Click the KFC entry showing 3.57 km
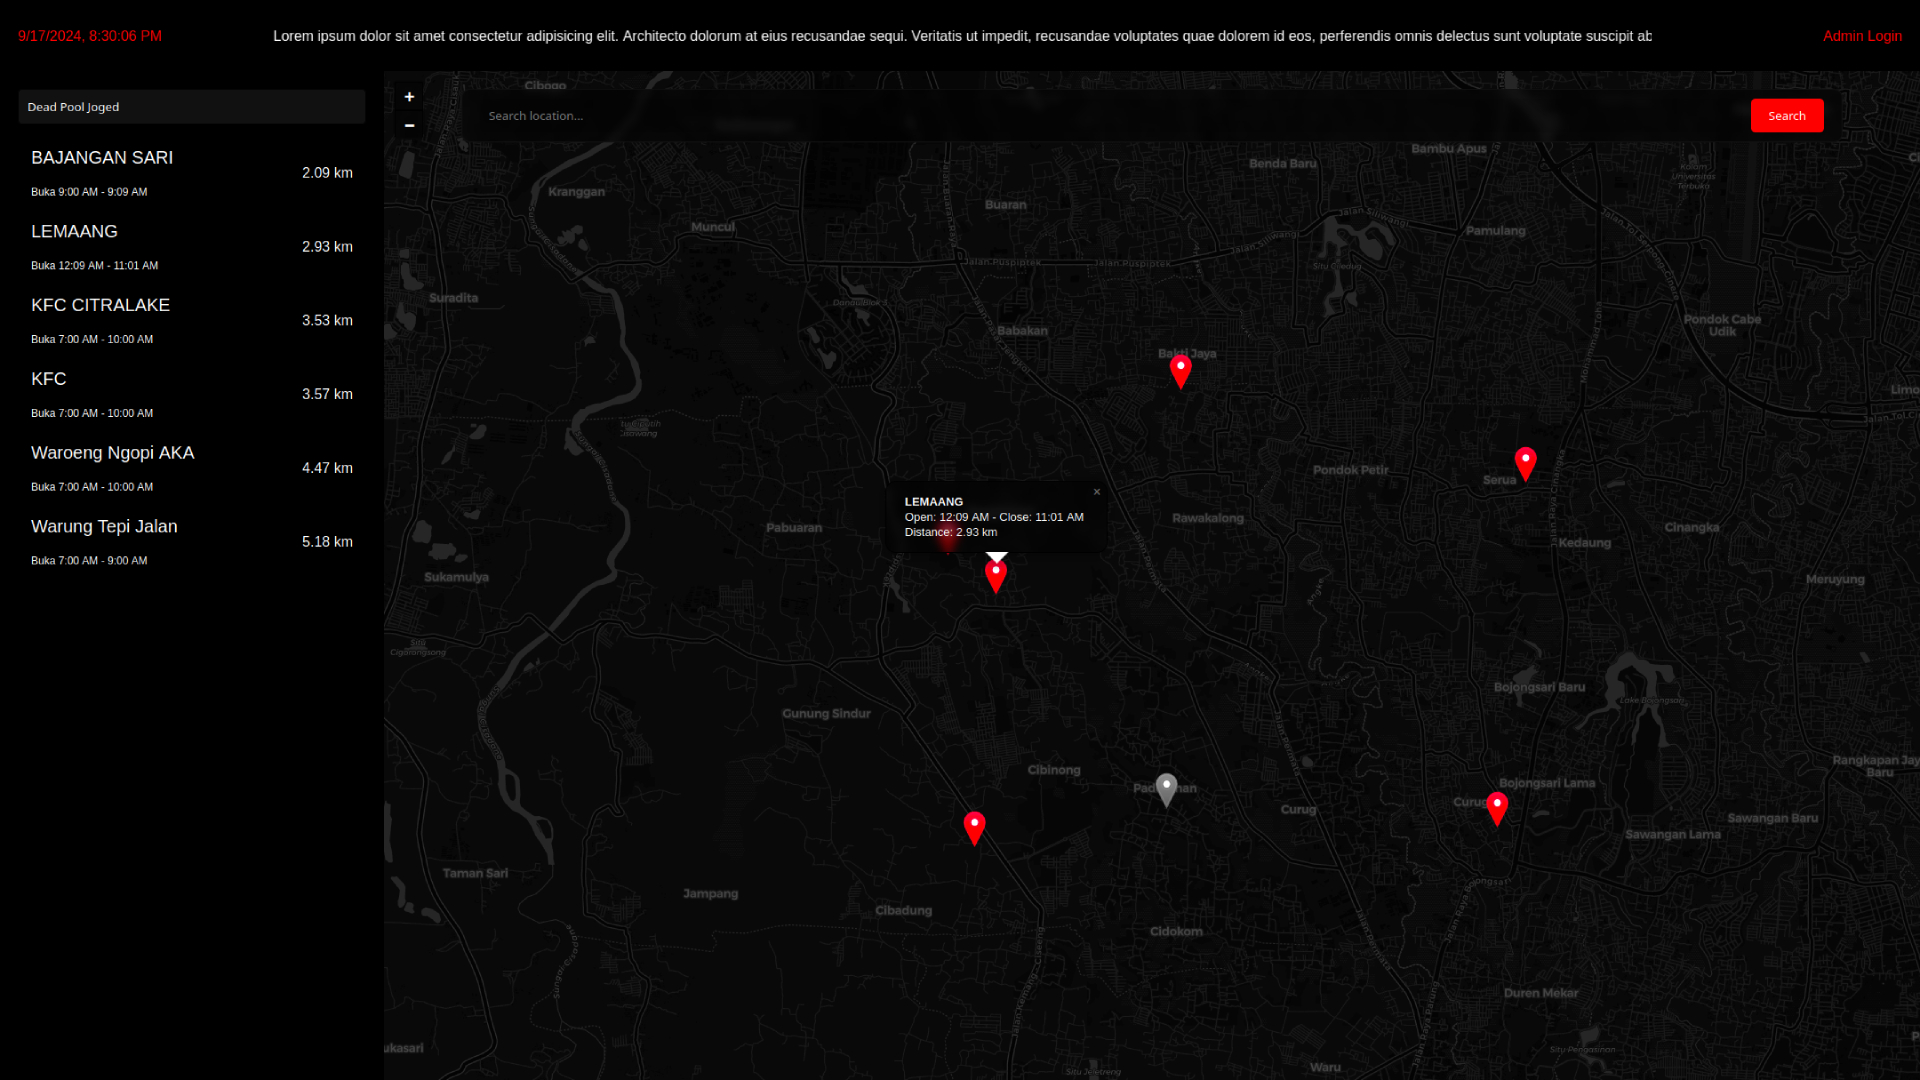The height and width of the screenshot is (1080, 1920). pyautogui.click(x=190, y=393)
